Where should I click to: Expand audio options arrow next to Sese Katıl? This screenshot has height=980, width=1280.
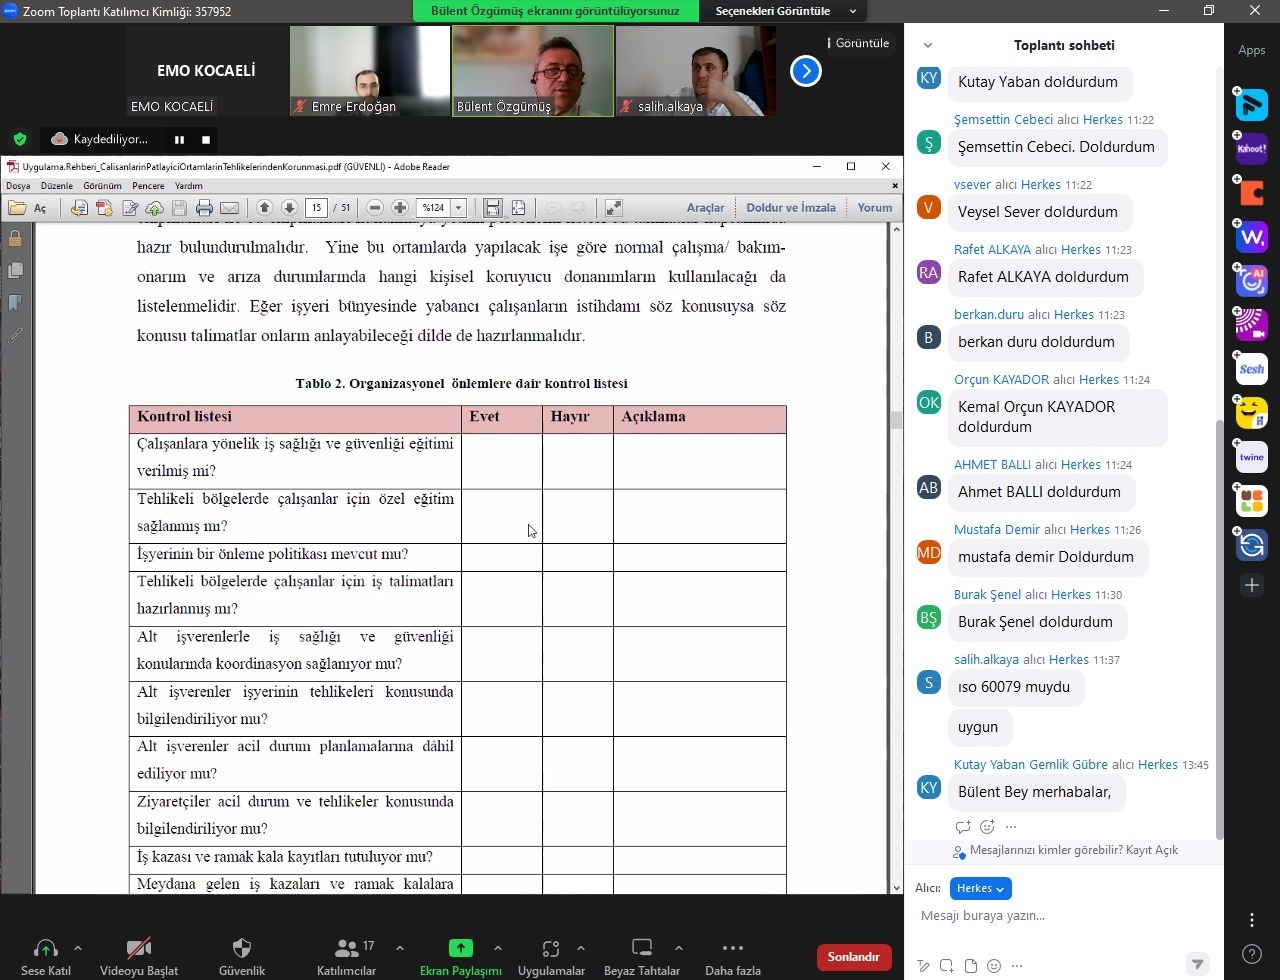[x=78, y=948]
